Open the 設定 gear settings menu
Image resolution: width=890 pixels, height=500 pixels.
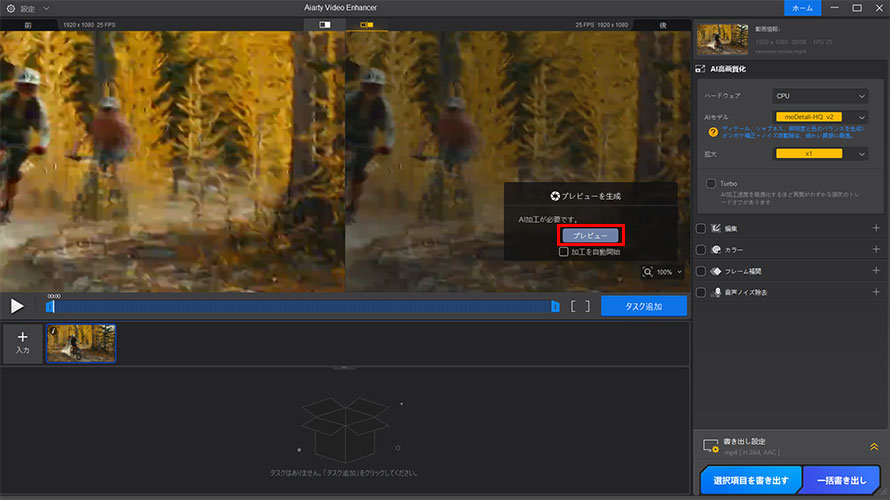click(x=11, y=8)
